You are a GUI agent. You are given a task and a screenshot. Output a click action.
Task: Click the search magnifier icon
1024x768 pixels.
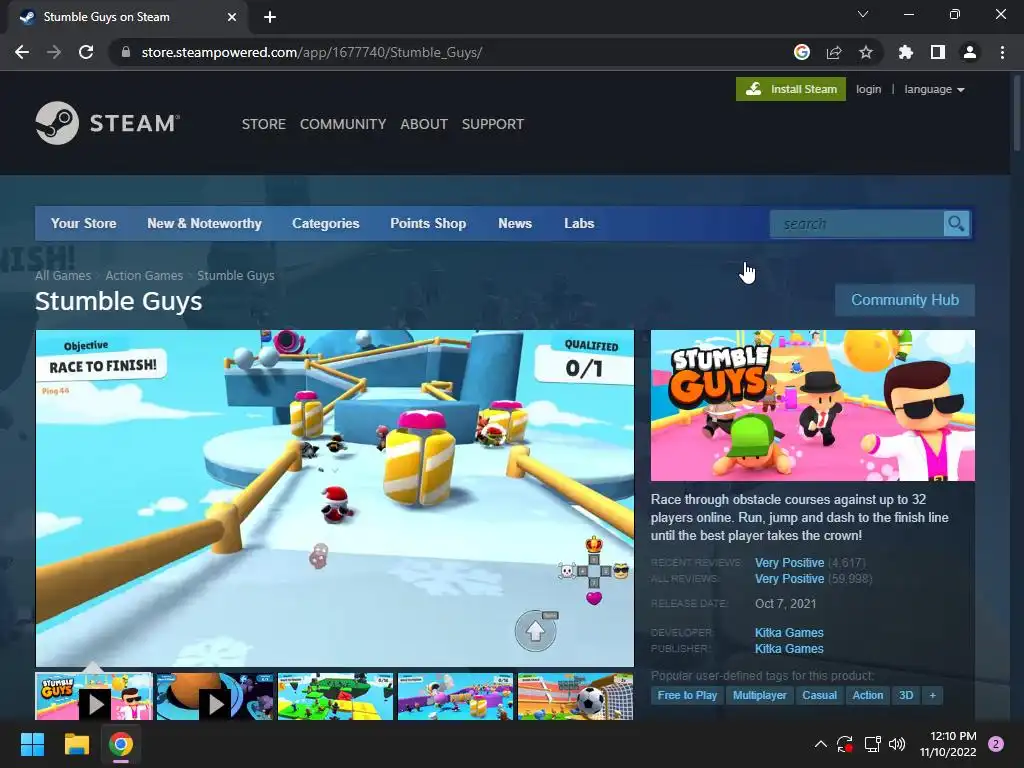coord(957,224)
